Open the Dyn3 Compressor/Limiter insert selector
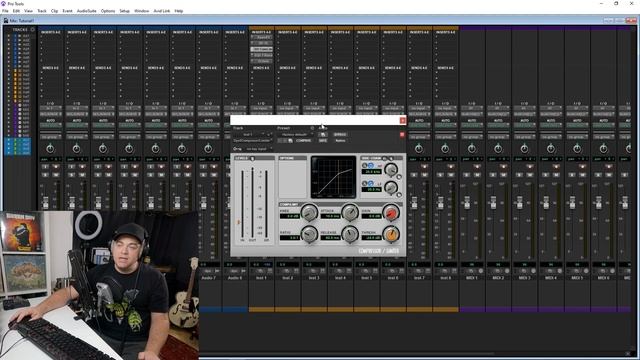Image resolution: width=640 pixels, height=360 pixels. (x=253, y=140)
